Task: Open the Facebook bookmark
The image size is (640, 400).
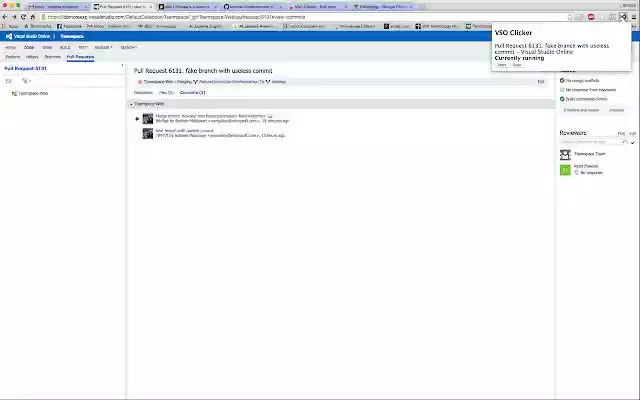Action: coord(69,26)
